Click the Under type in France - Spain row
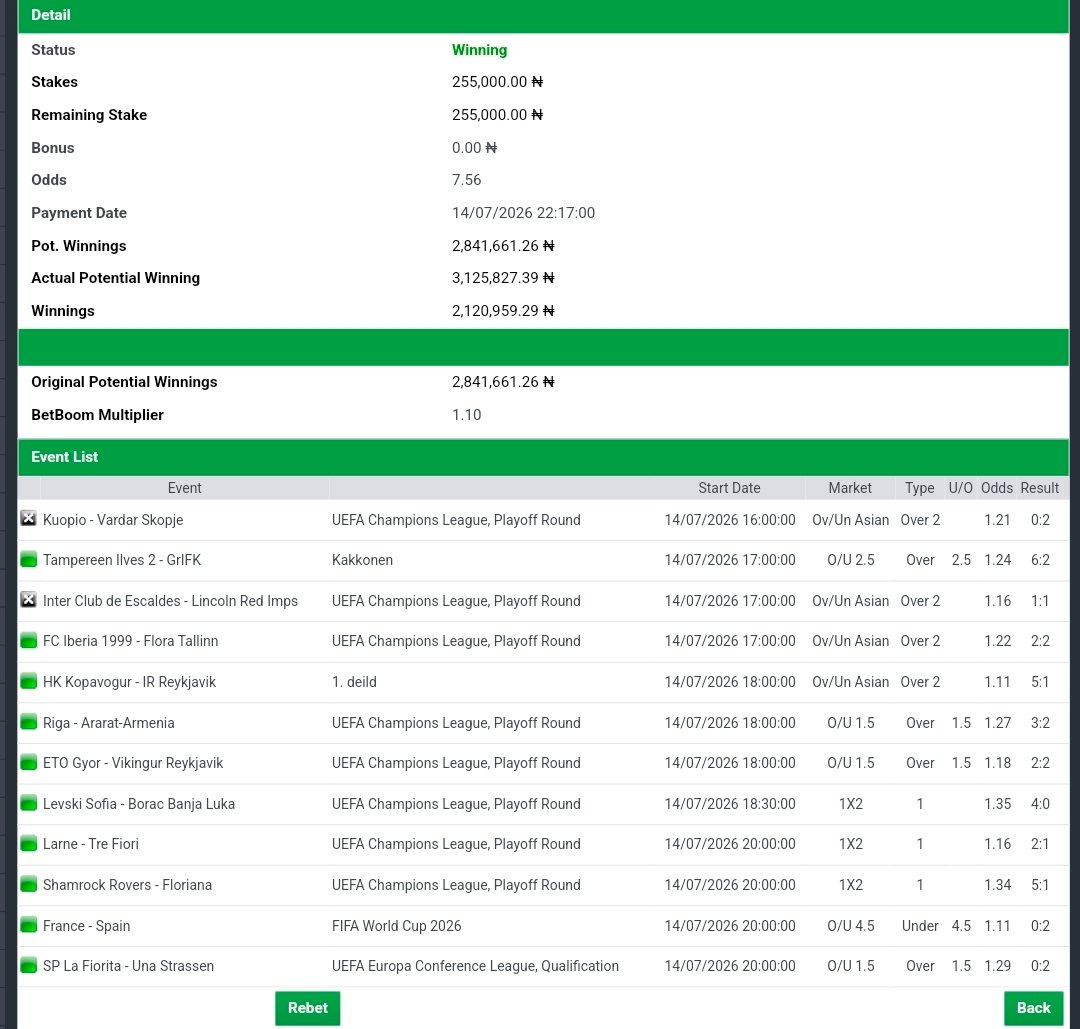Screen dimensions: 1080x1029 click(920, 926)
